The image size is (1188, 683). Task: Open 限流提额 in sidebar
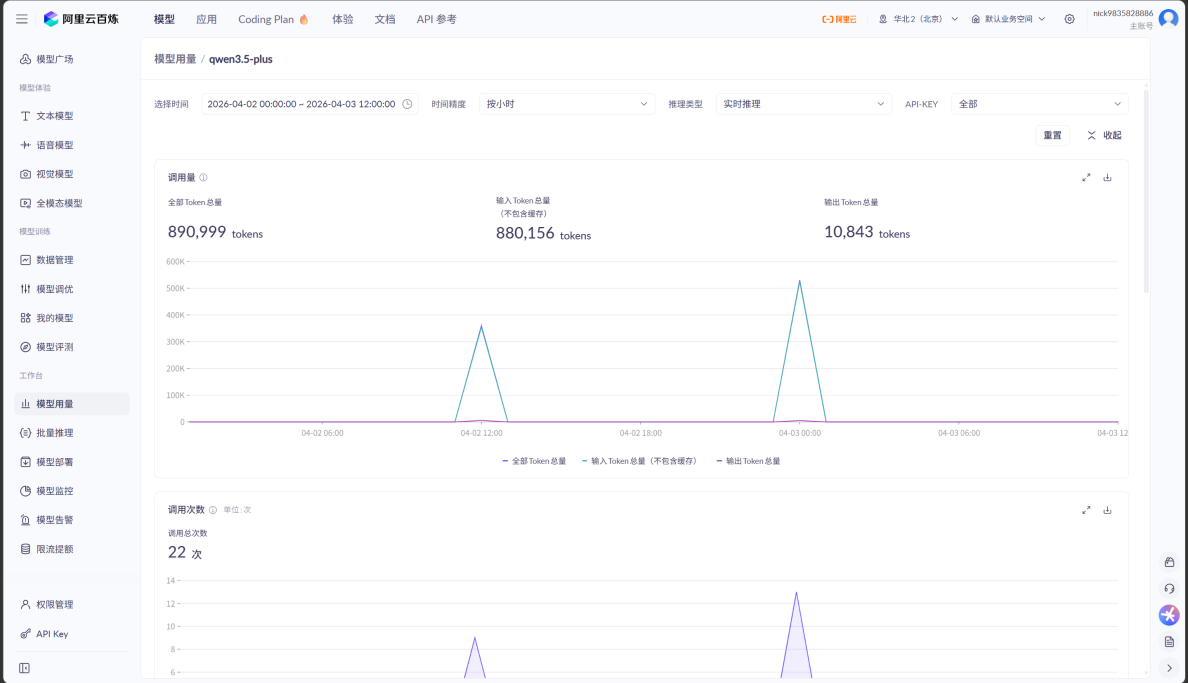(x=72, y=549)
